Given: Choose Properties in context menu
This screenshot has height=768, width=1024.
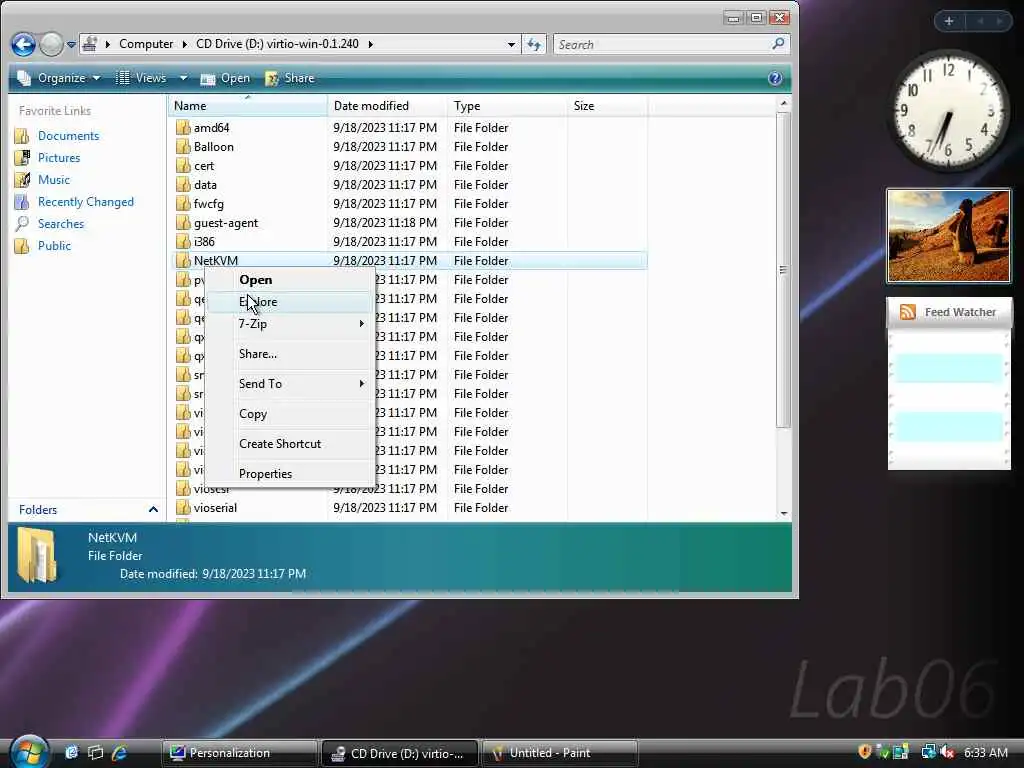Looking at the screenshot, I should 290,474.
